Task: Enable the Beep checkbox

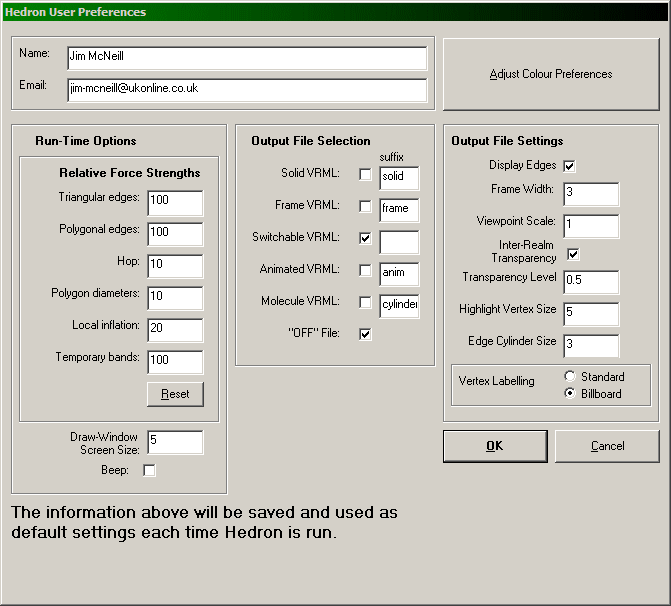Action: coord(150,470)
